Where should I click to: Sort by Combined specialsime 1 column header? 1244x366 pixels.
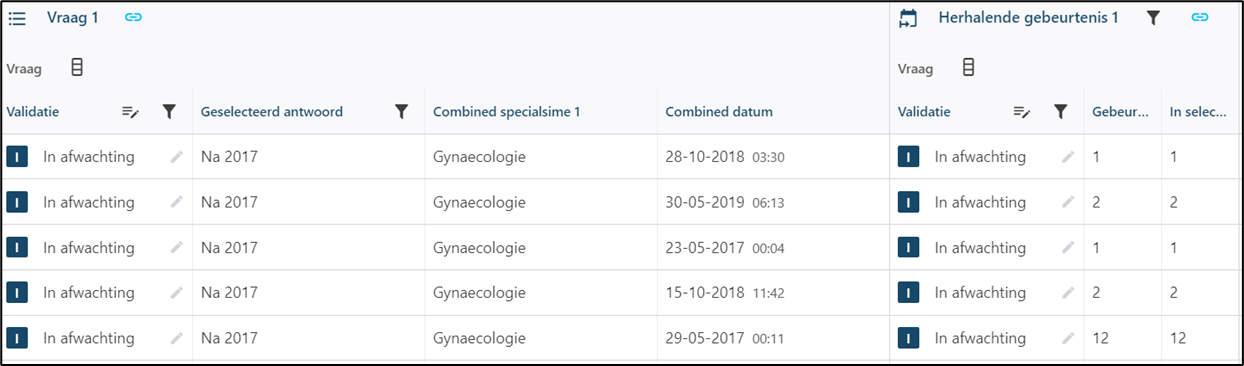point(507,112)
